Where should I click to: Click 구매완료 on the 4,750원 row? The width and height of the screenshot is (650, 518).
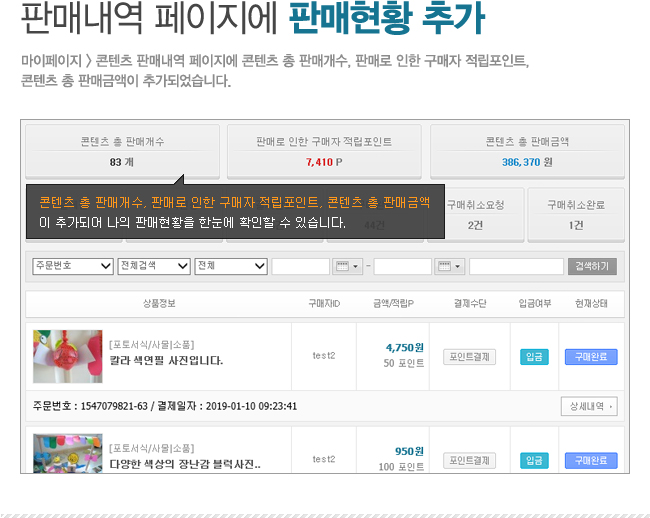click(591, 357)
